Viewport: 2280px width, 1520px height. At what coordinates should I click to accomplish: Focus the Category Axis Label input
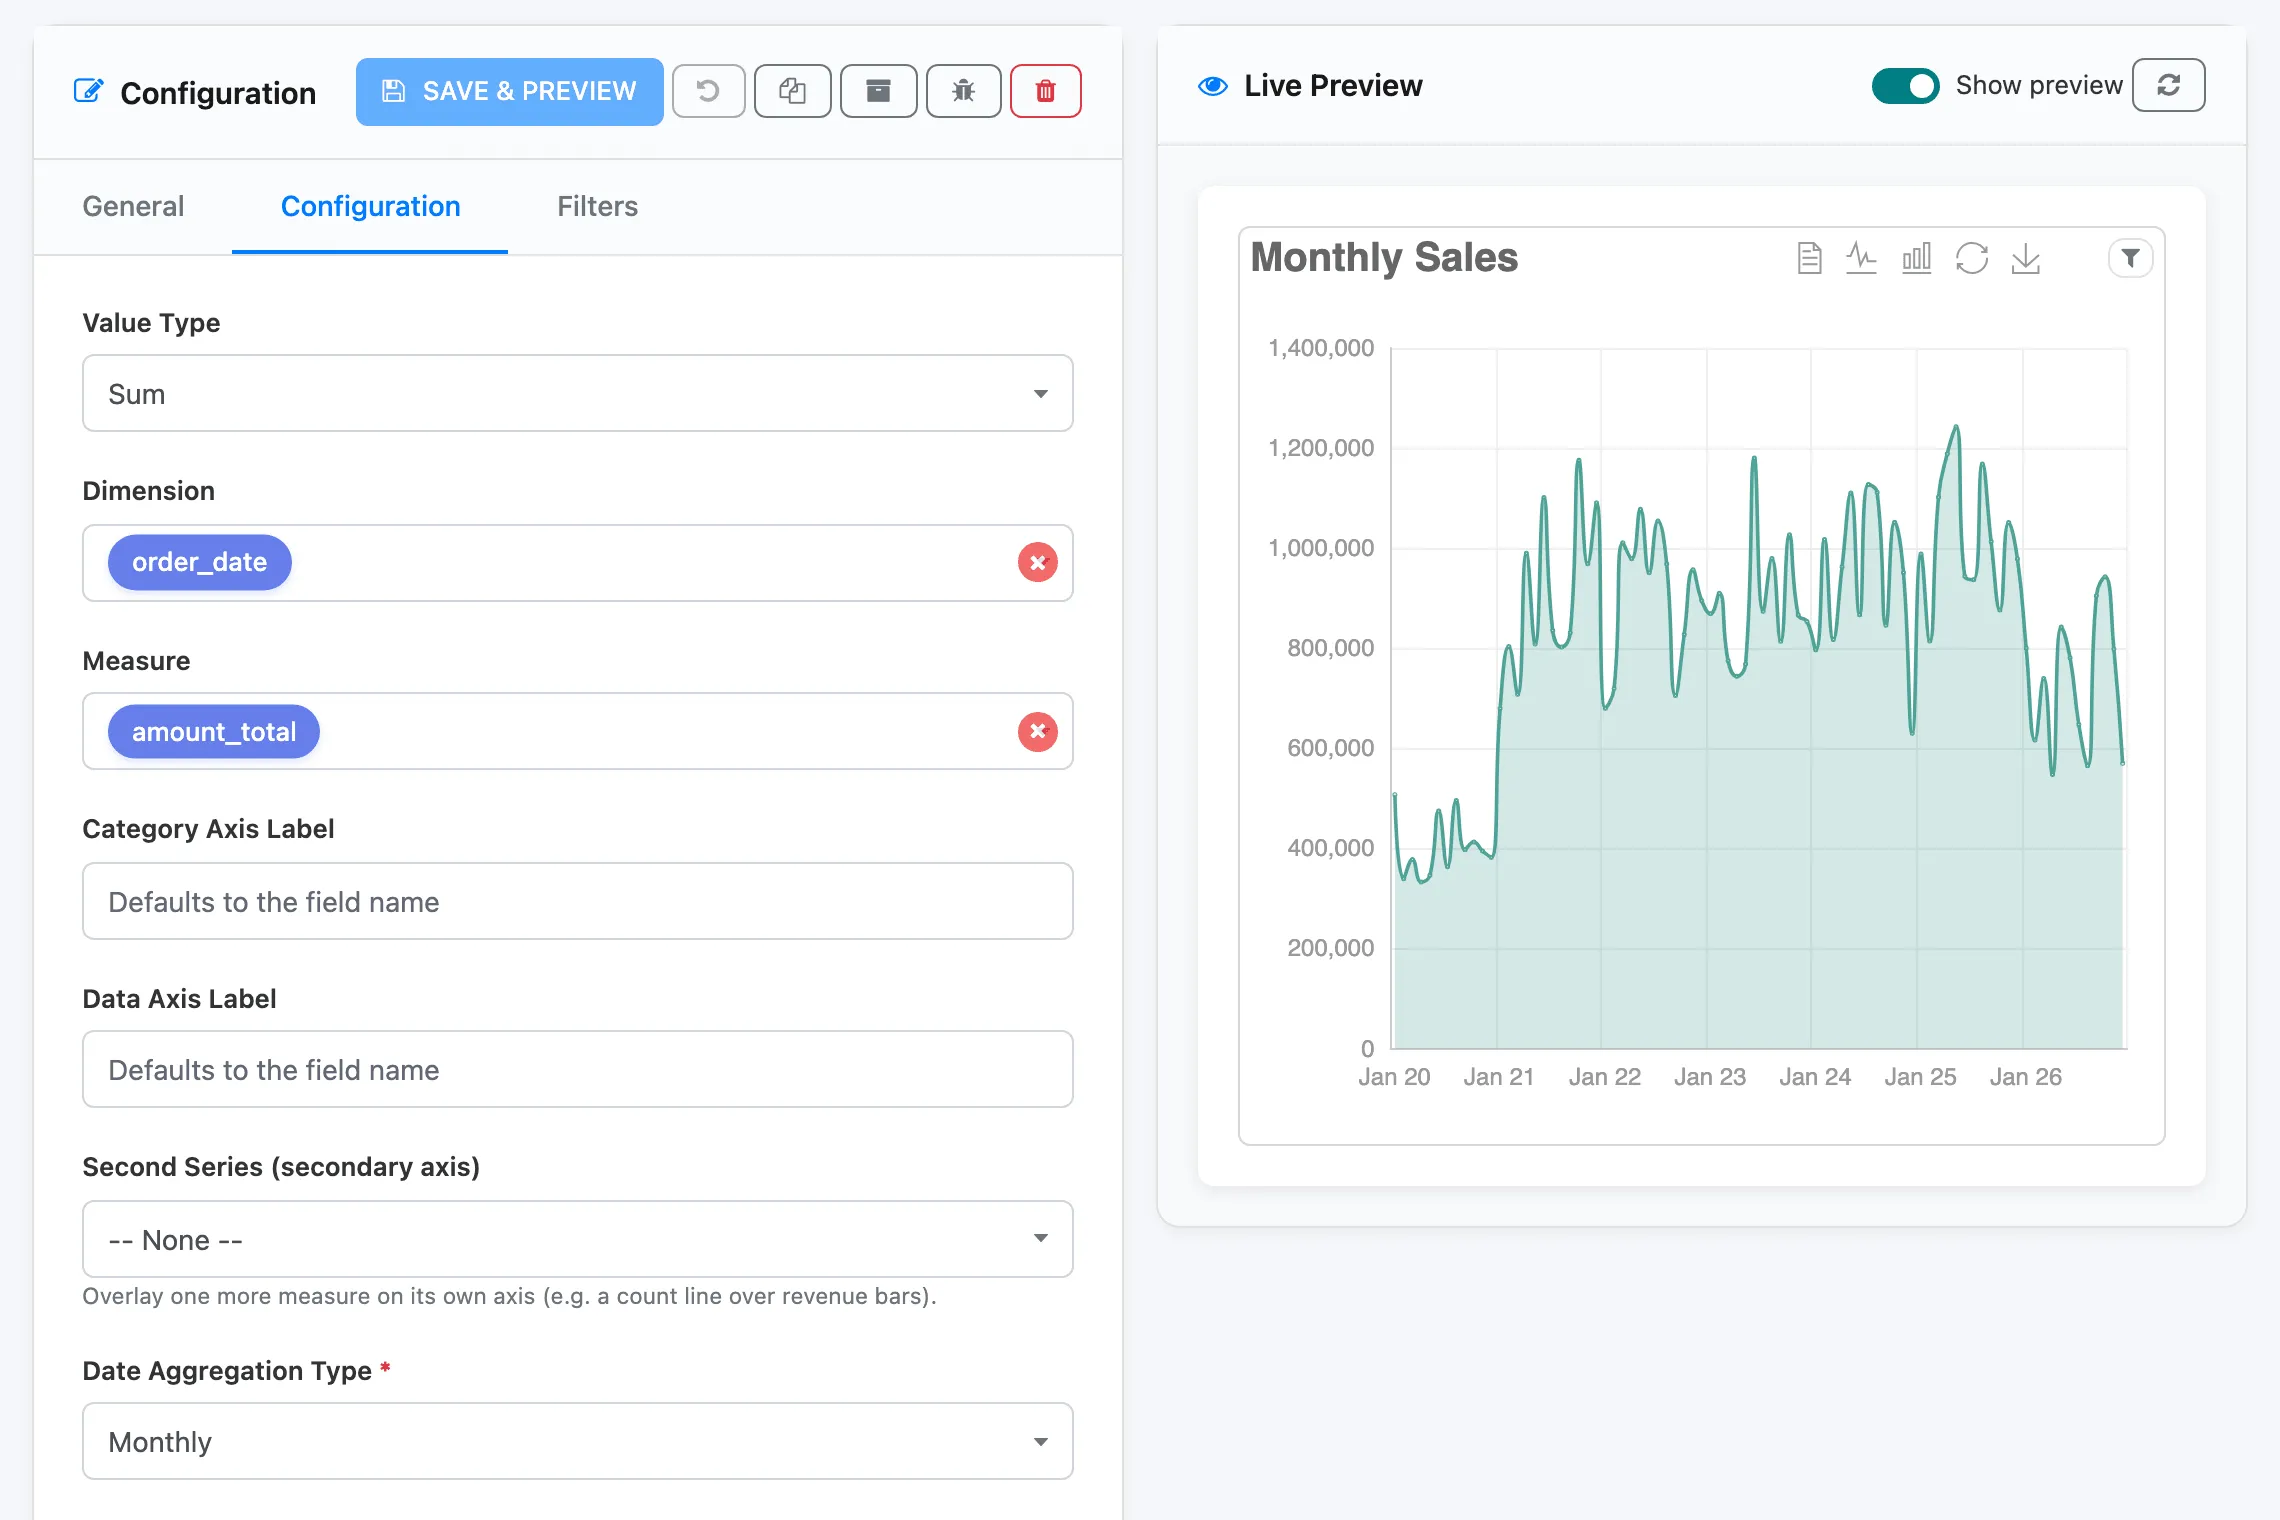(x=578, y=901)
